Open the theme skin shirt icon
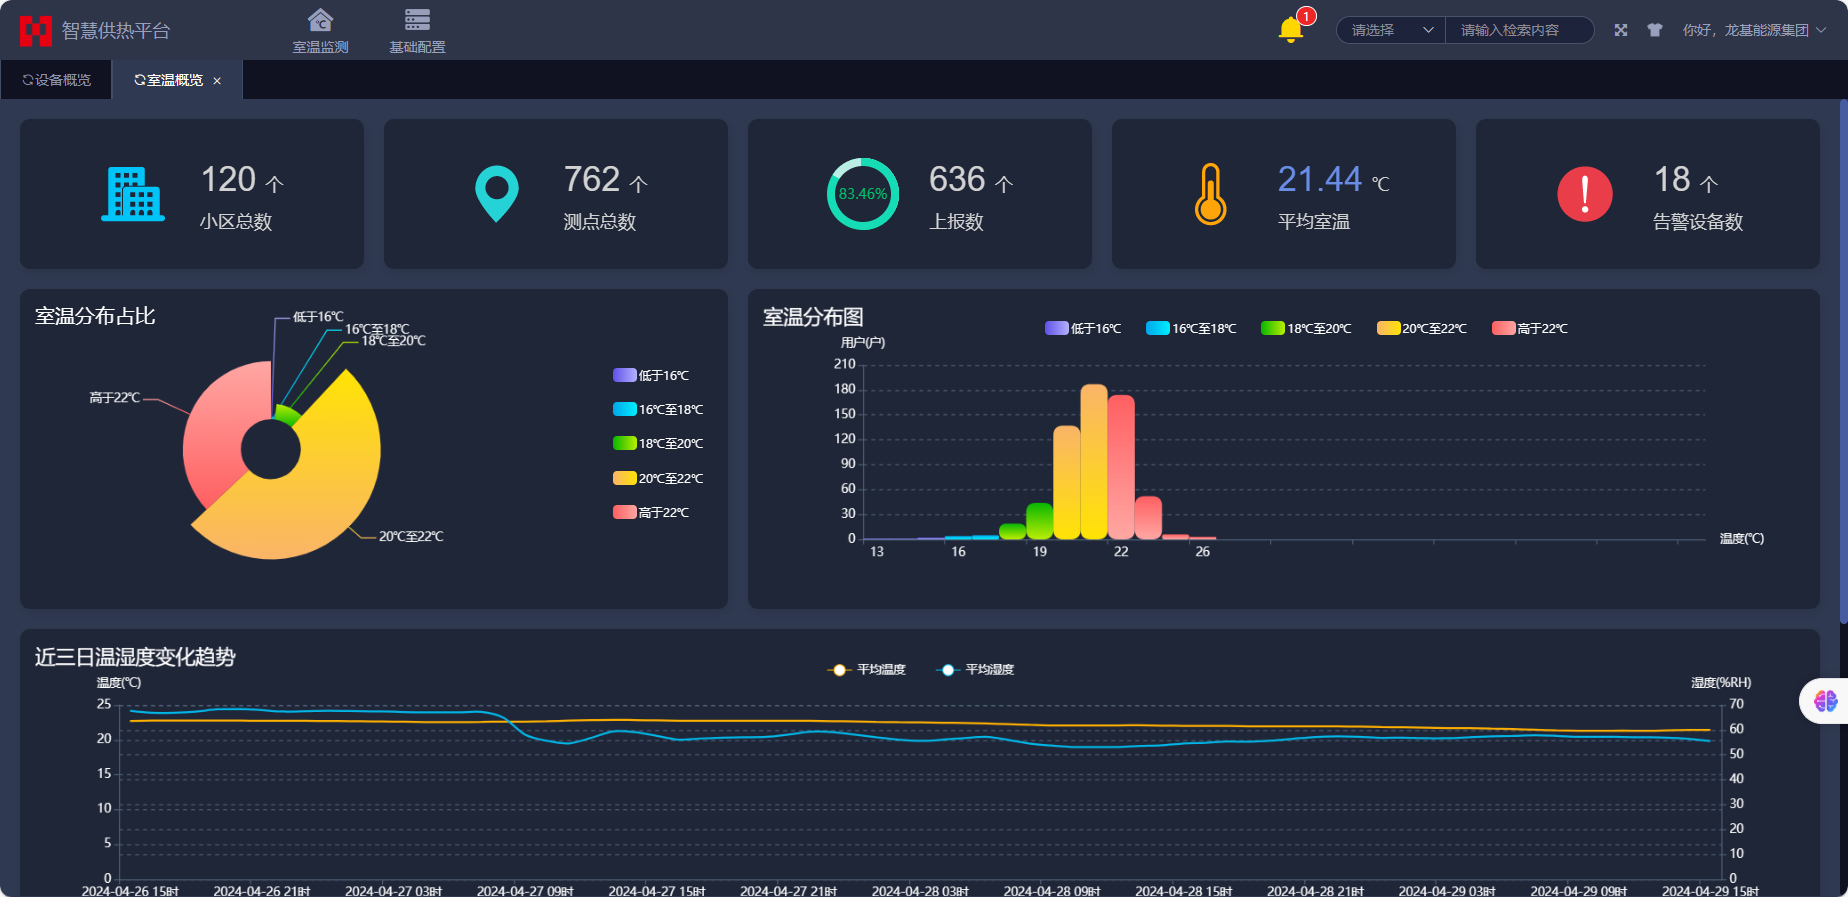 point(1654,30)
